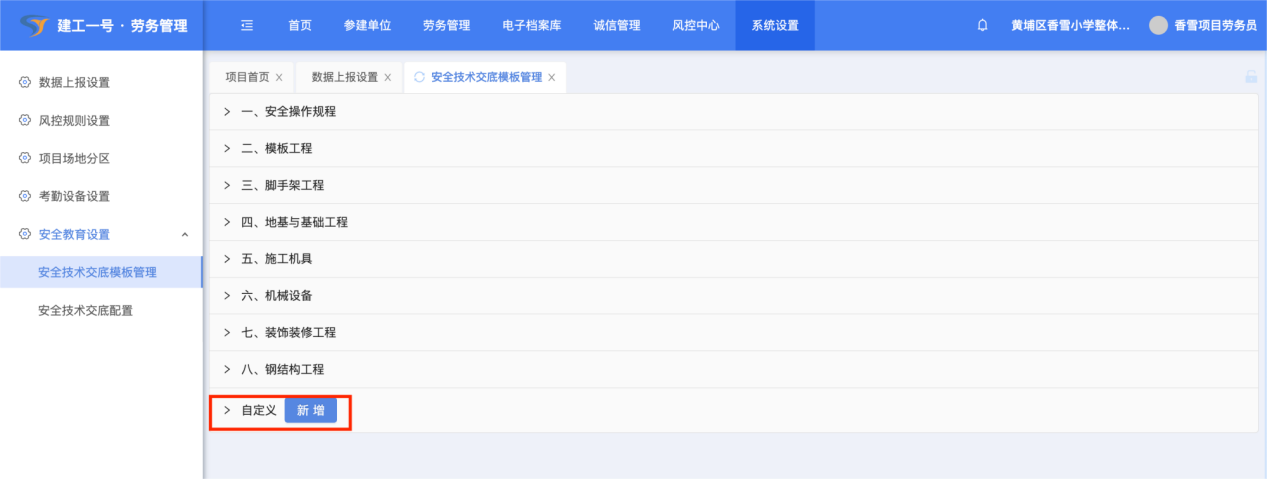Click the user avatar icon

[1158, 25]
